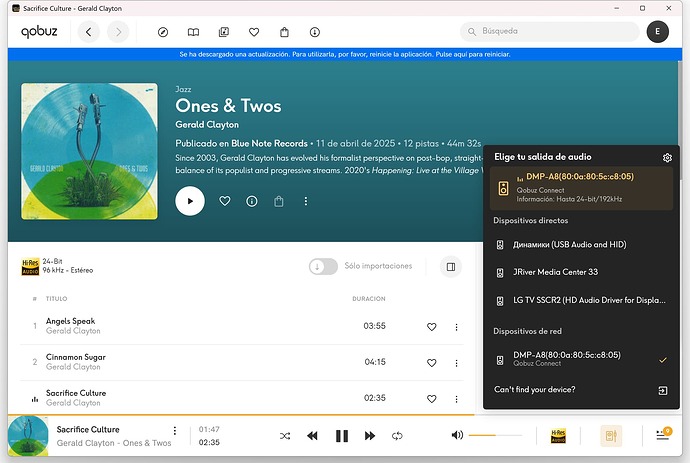Screen dimensions: 690x463
Task: Select LG TV SSCR2 audio output
Action: (x=581, y=301)
